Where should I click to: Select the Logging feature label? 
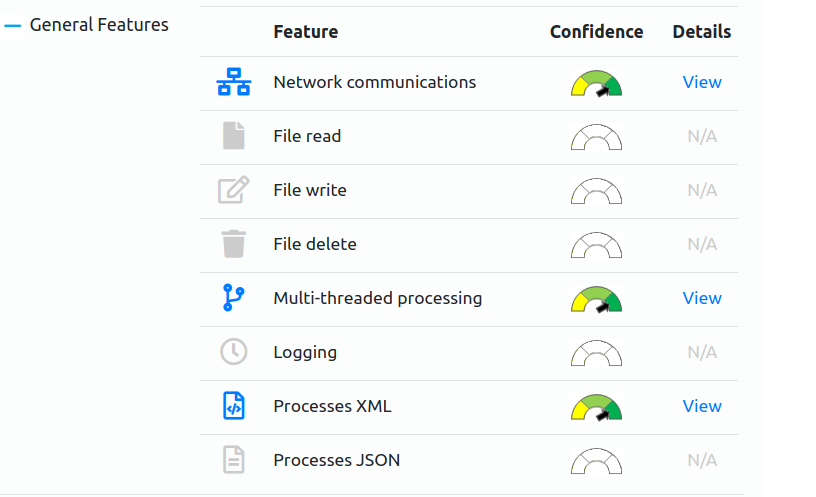pos(305,352)
